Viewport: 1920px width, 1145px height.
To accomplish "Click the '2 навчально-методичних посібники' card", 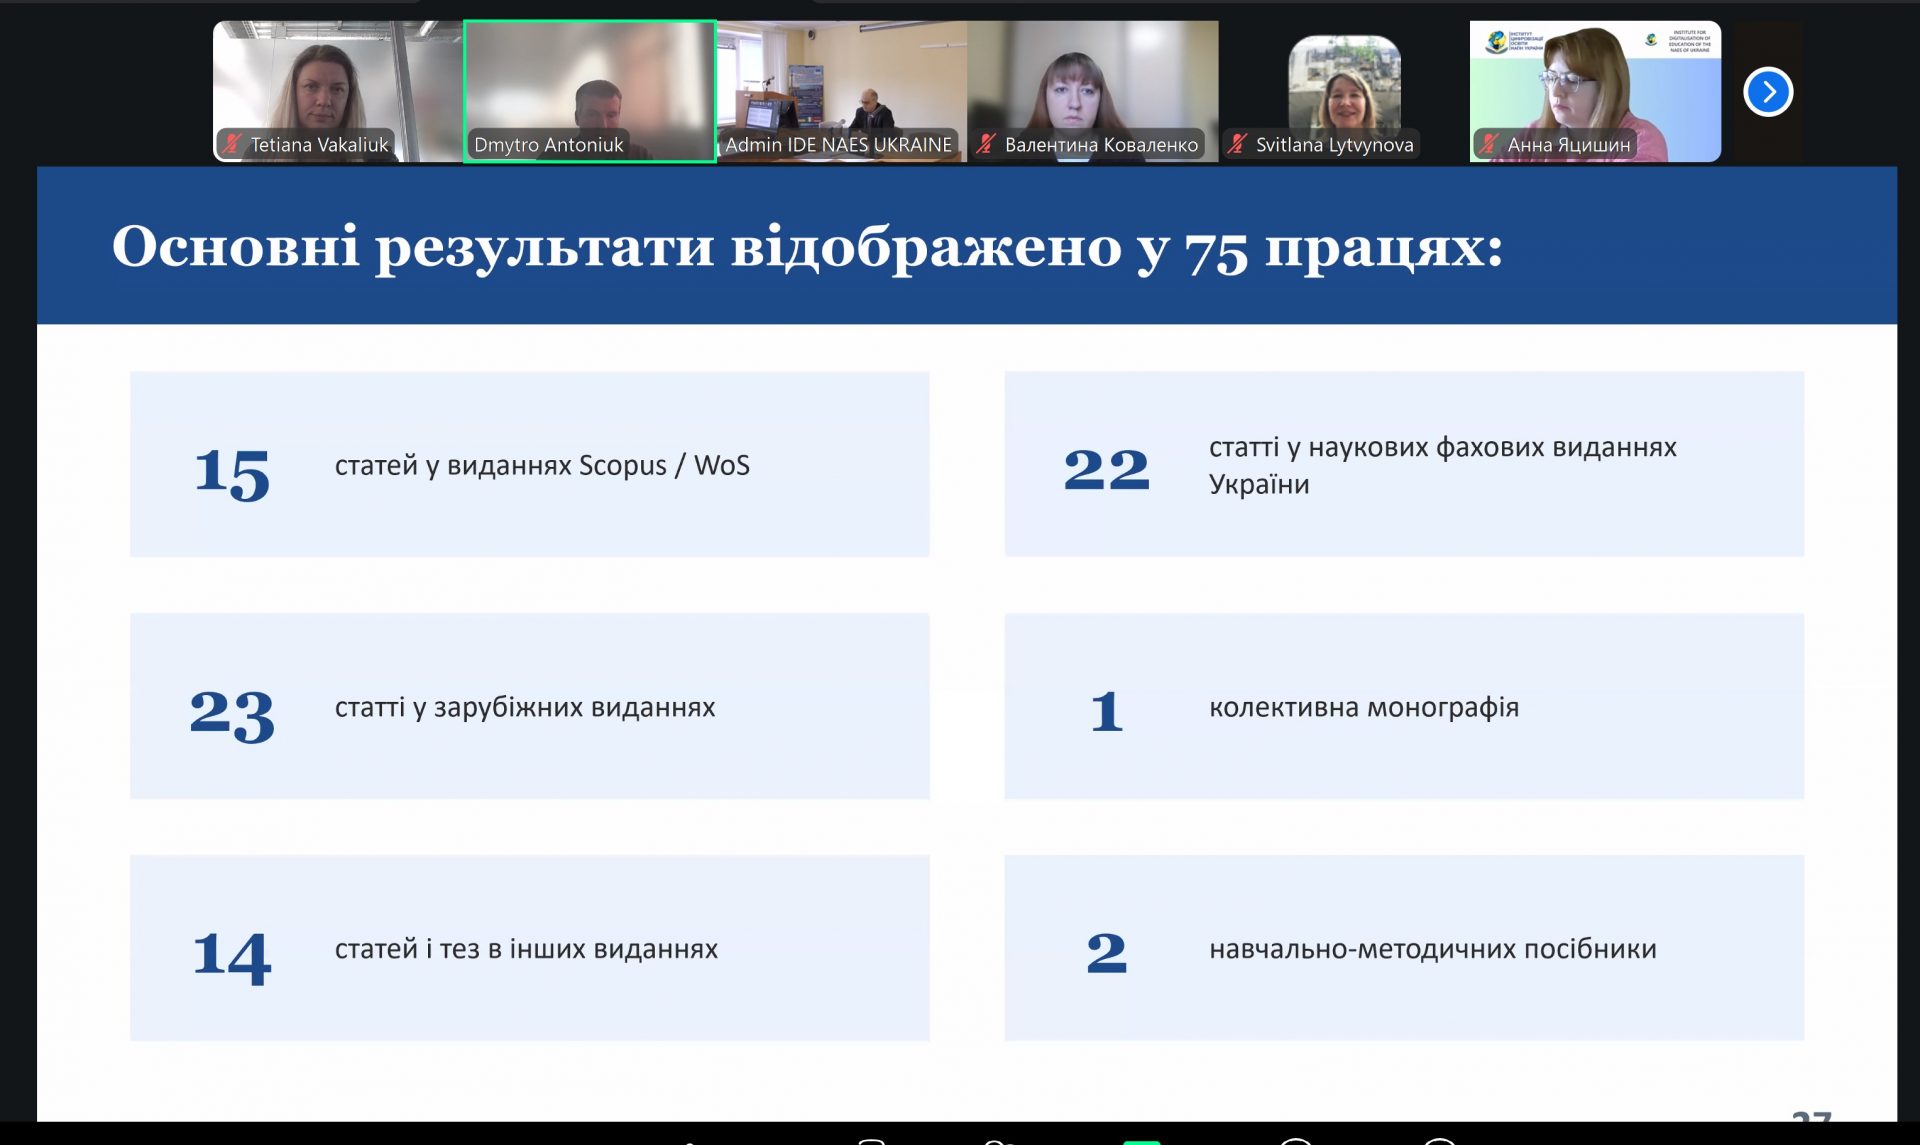I will (1403, 948).
